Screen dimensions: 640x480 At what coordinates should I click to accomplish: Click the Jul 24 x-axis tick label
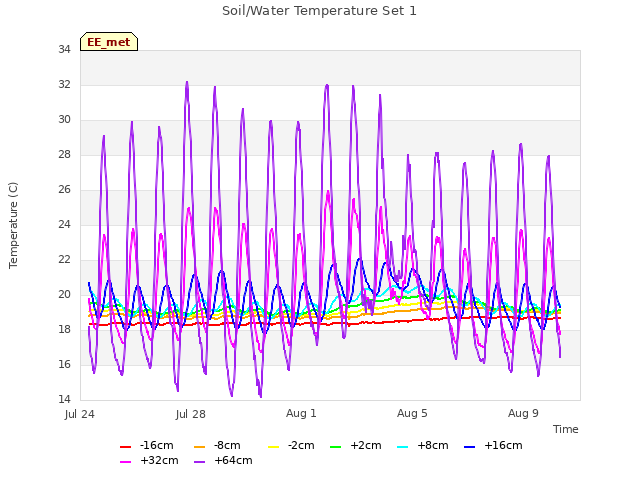80,414
